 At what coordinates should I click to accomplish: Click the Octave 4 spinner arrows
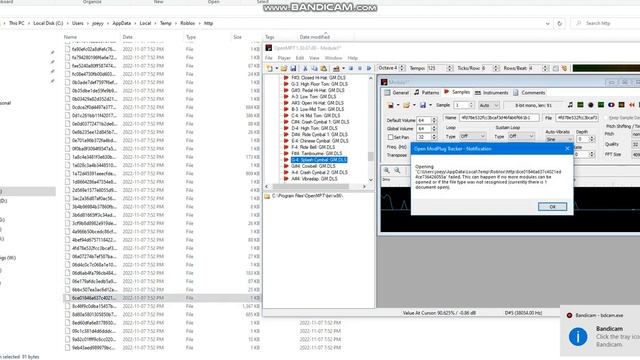tap(402, 68)
